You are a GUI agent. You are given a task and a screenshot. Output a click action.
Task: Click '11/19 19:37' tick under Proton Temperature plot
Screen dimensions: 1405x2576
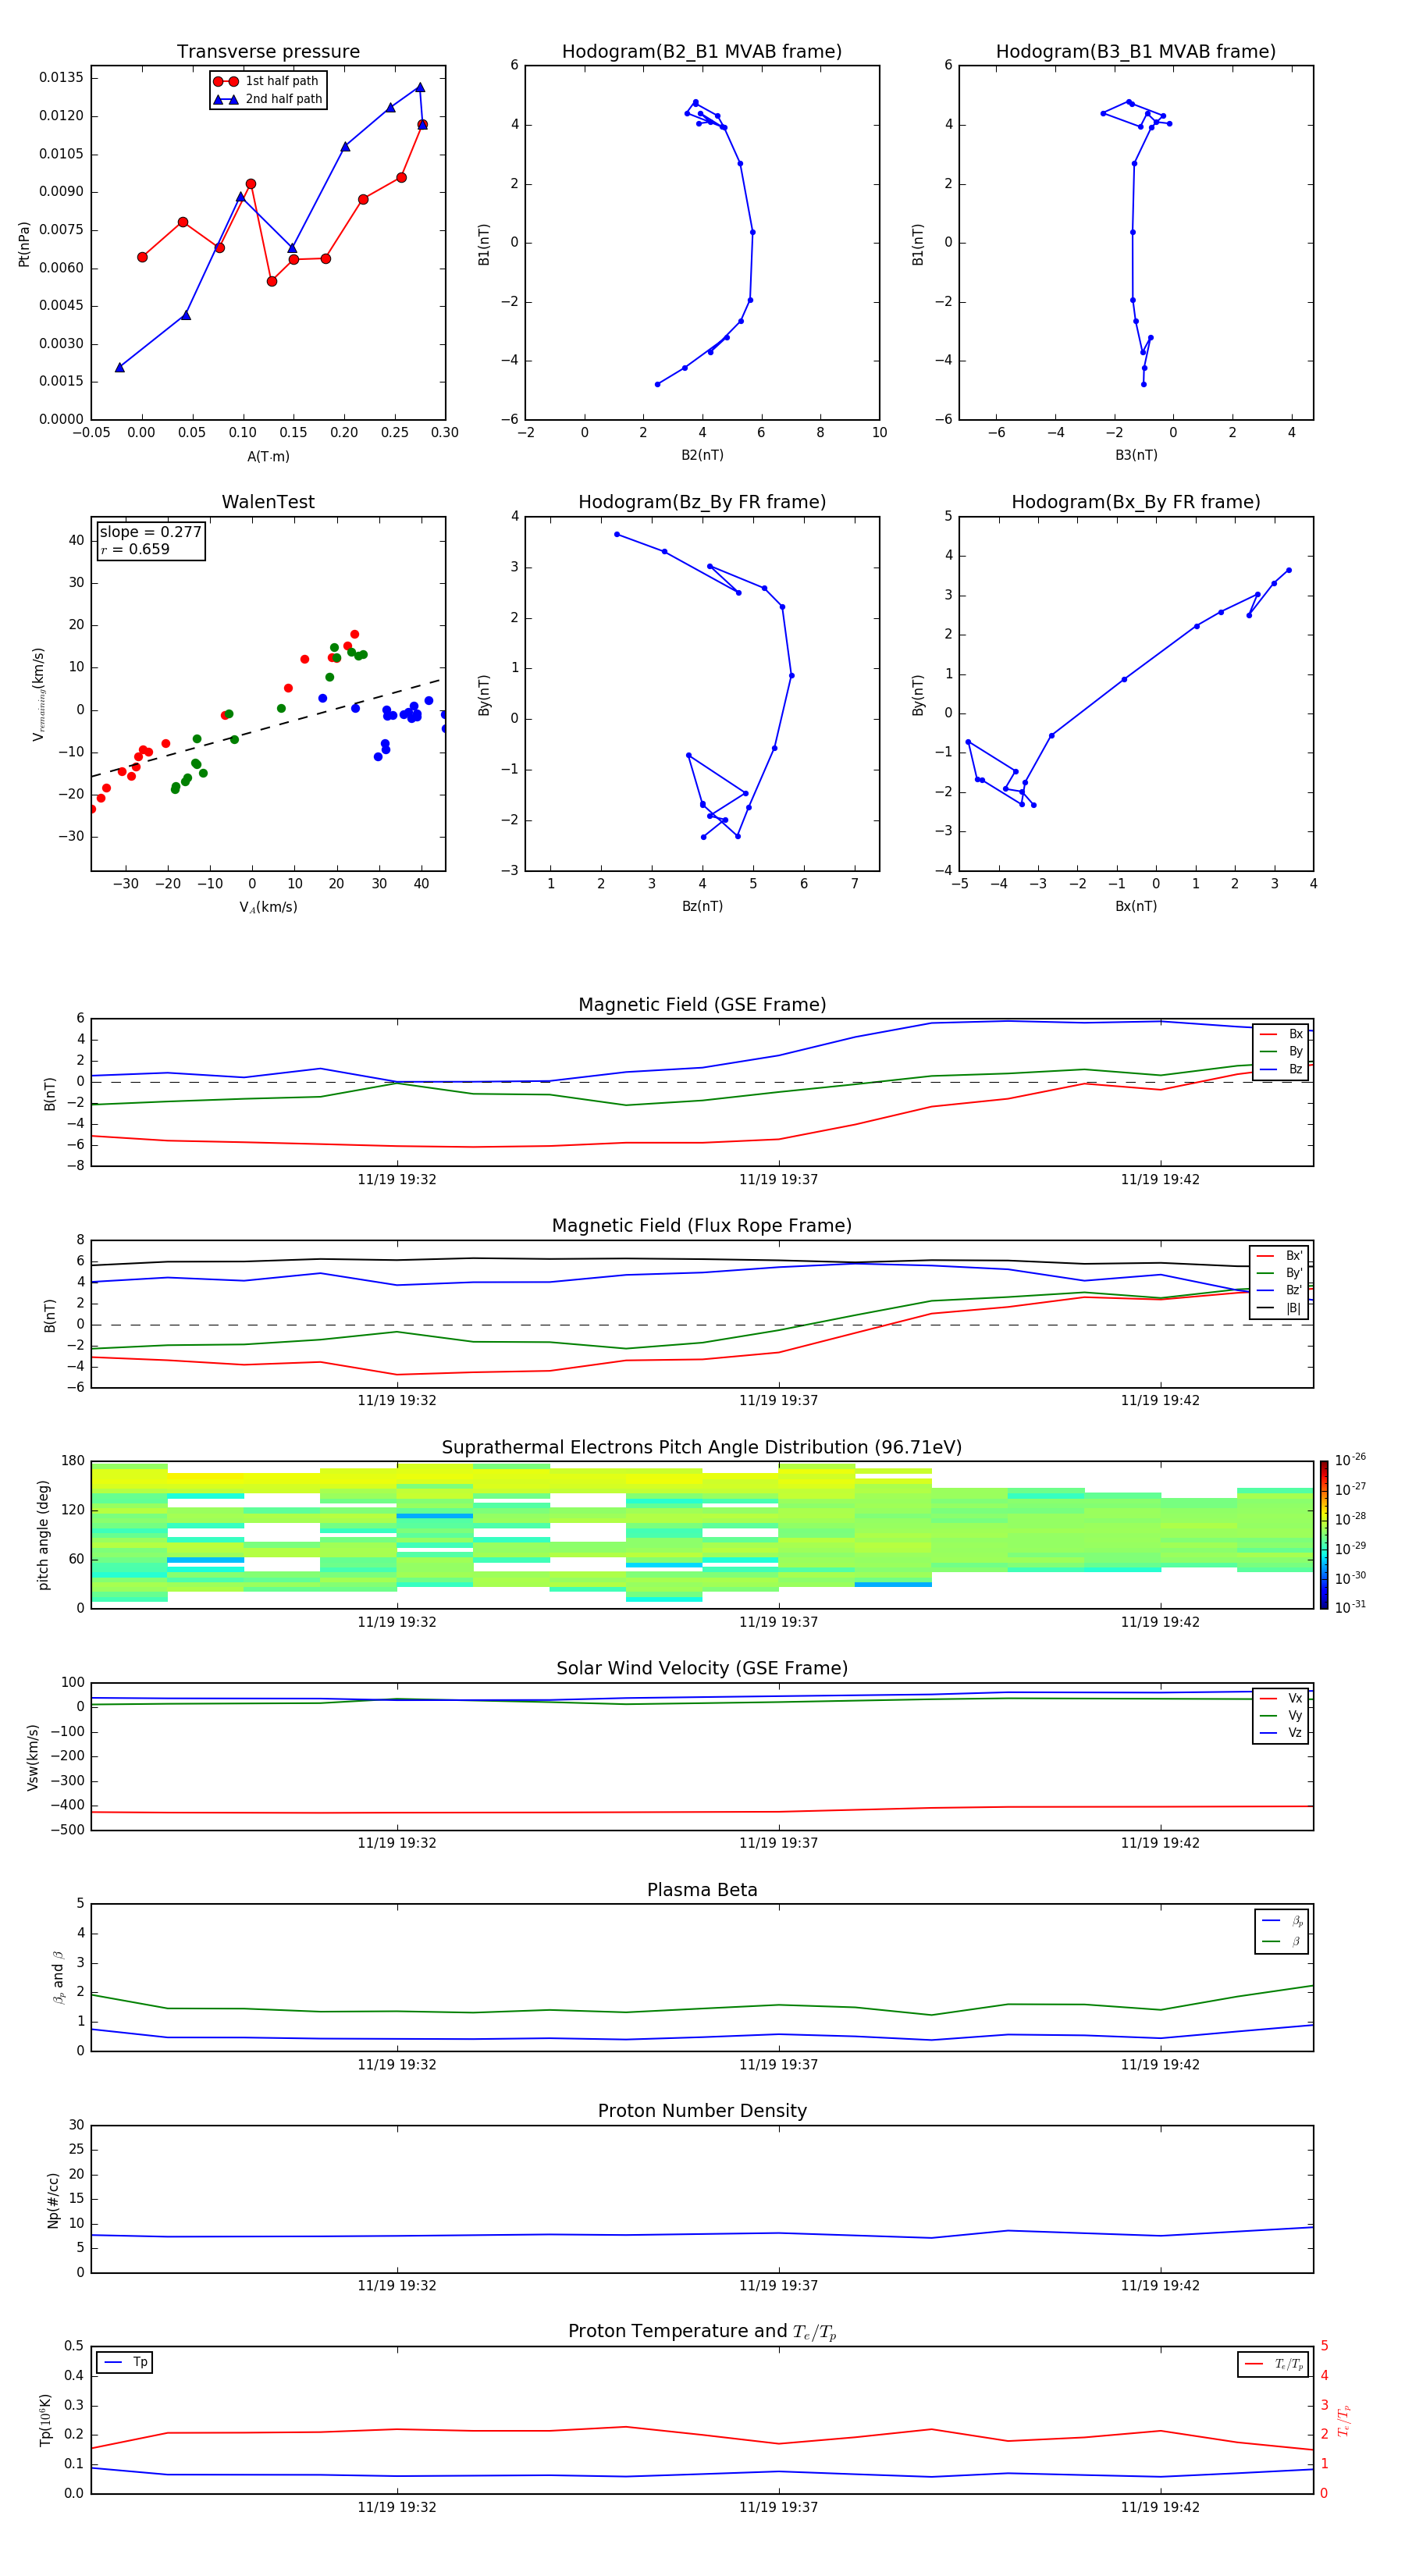[779, 2507]
